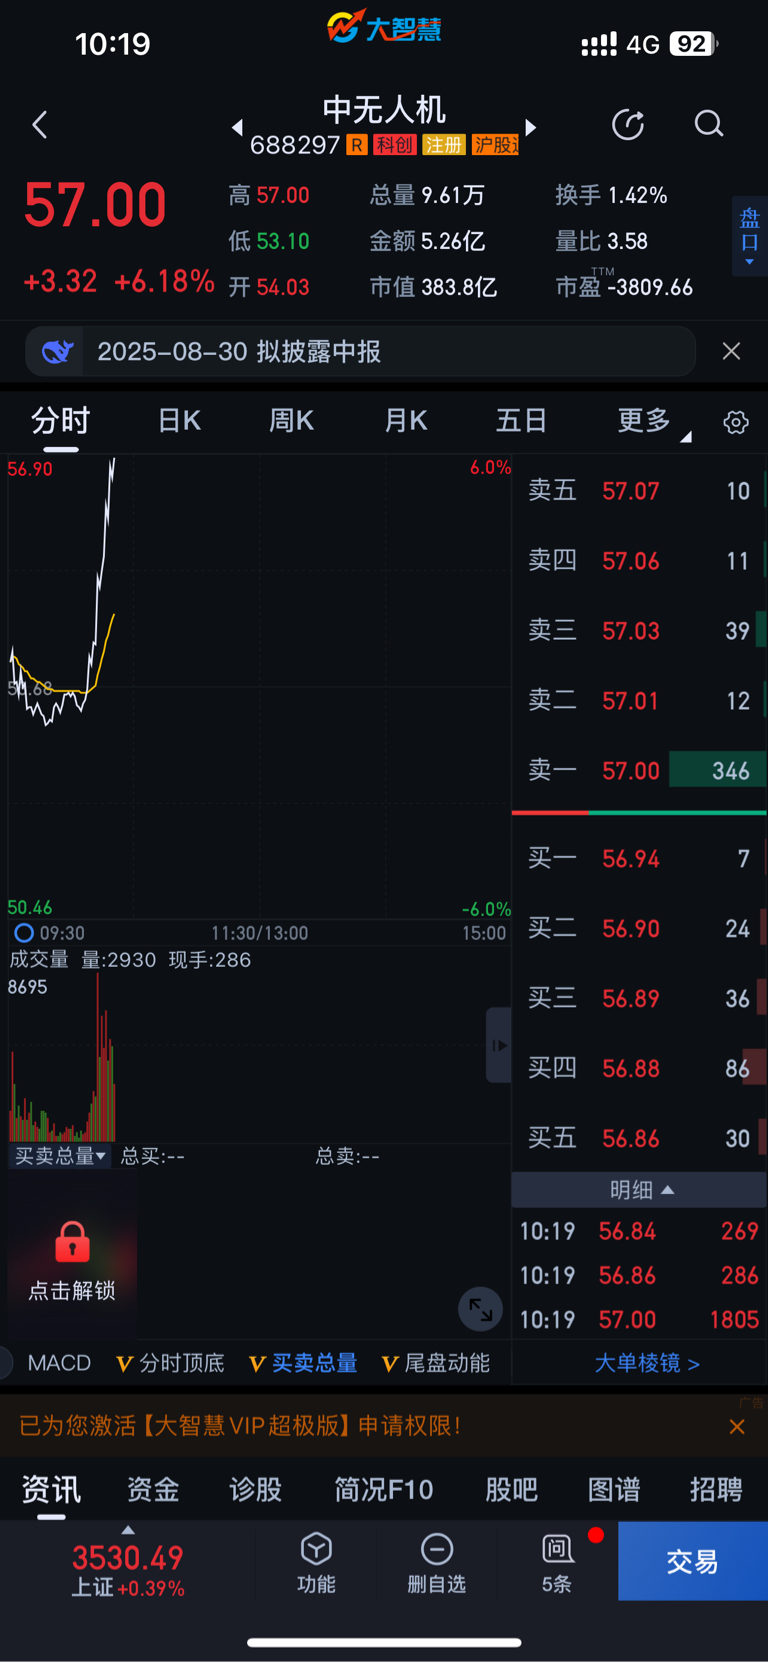Viewport: 768px width, 1662px height.
Task: Tap the 成交量 volume bar chart
Action: click(x=259, y=1057)
